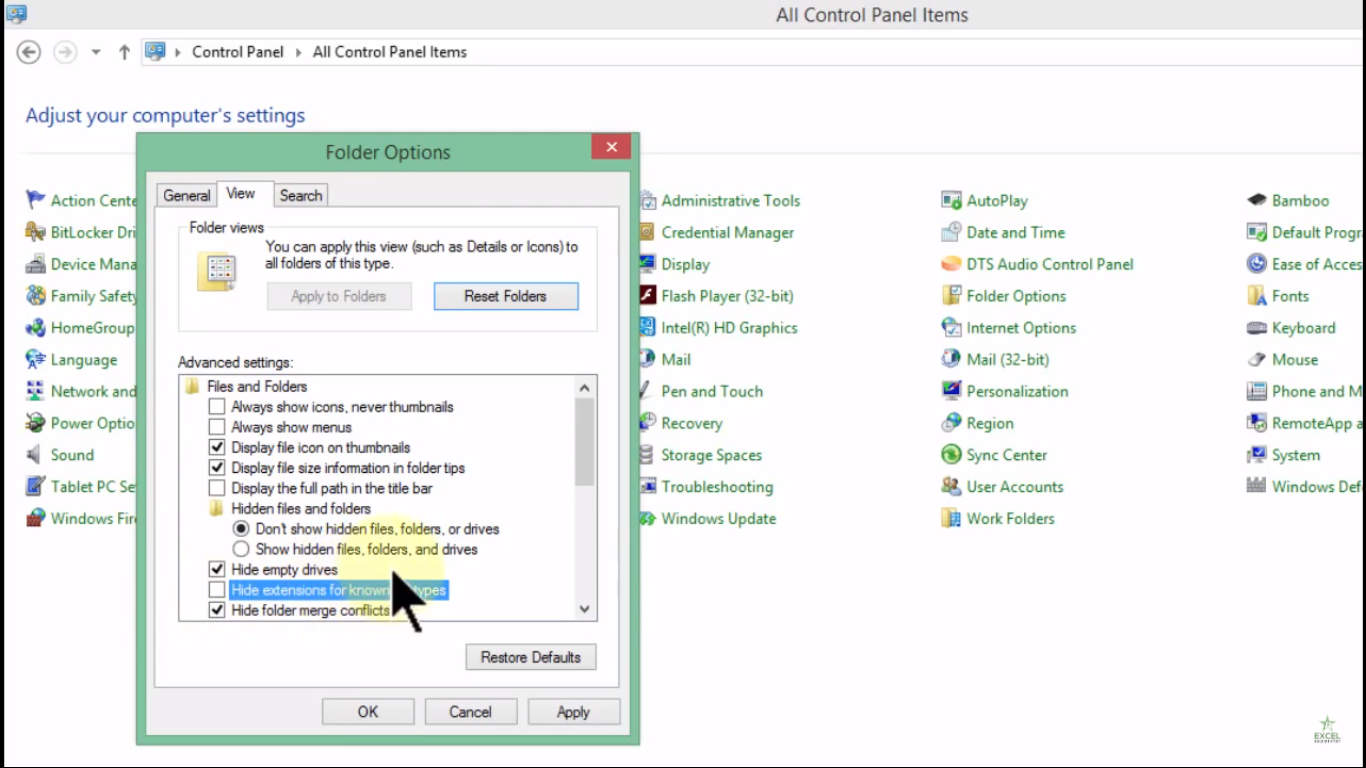Click the Advanced settings scroll-down arrow
Image resolution: width=1366 pixels, height=768 pixels.
click(x=585, y=609)
